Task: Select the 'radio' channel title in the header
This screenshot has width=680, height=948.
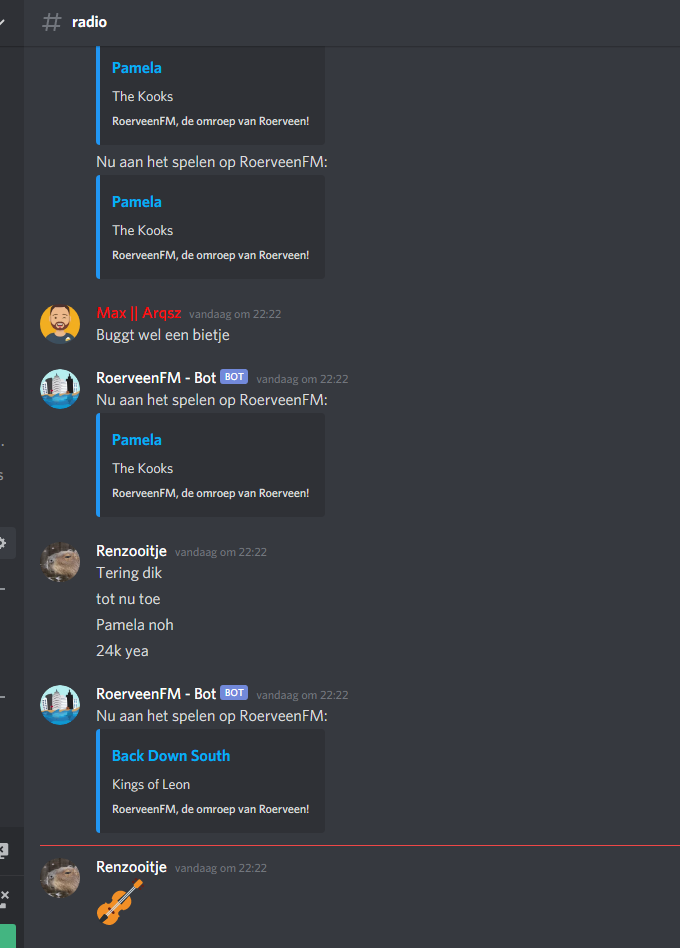Action: tap(89, 22)
